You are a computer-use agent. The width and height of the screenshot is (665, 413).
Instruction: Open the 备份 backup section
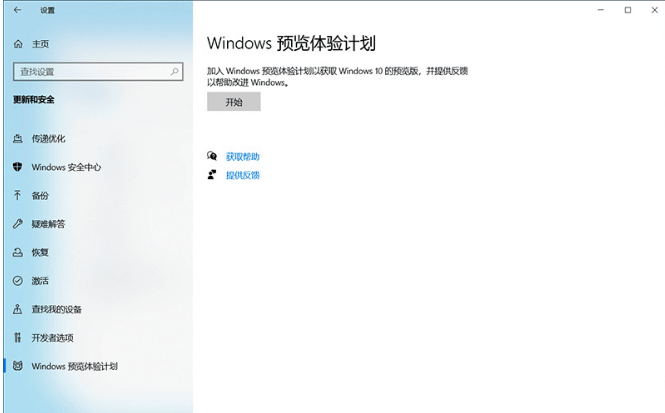pyautogui.click(x=40, y=195)
